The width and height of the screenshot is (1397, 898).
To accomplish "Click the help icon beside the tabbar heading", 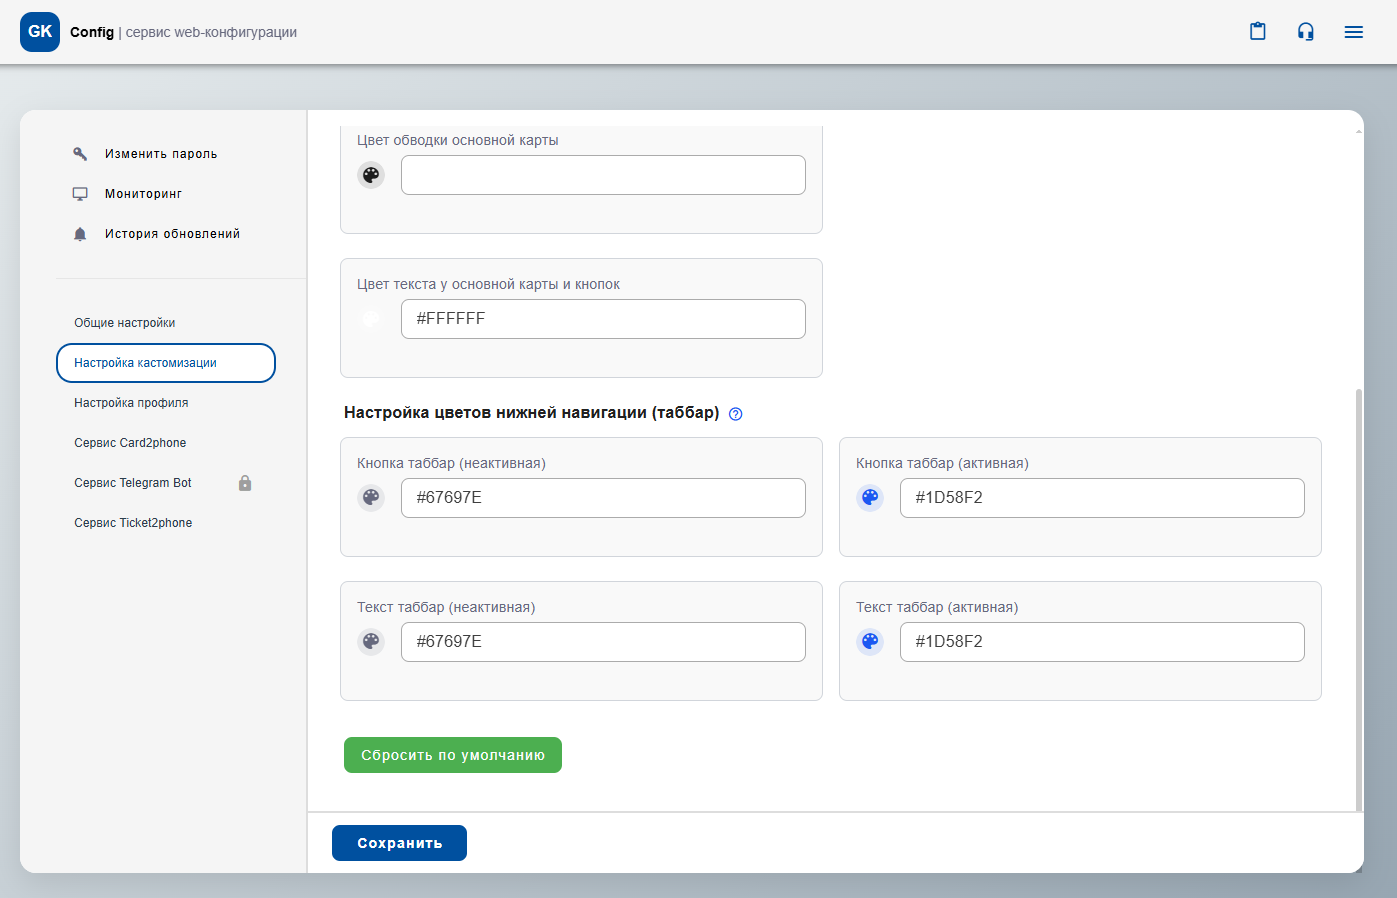I will (736, 414).
